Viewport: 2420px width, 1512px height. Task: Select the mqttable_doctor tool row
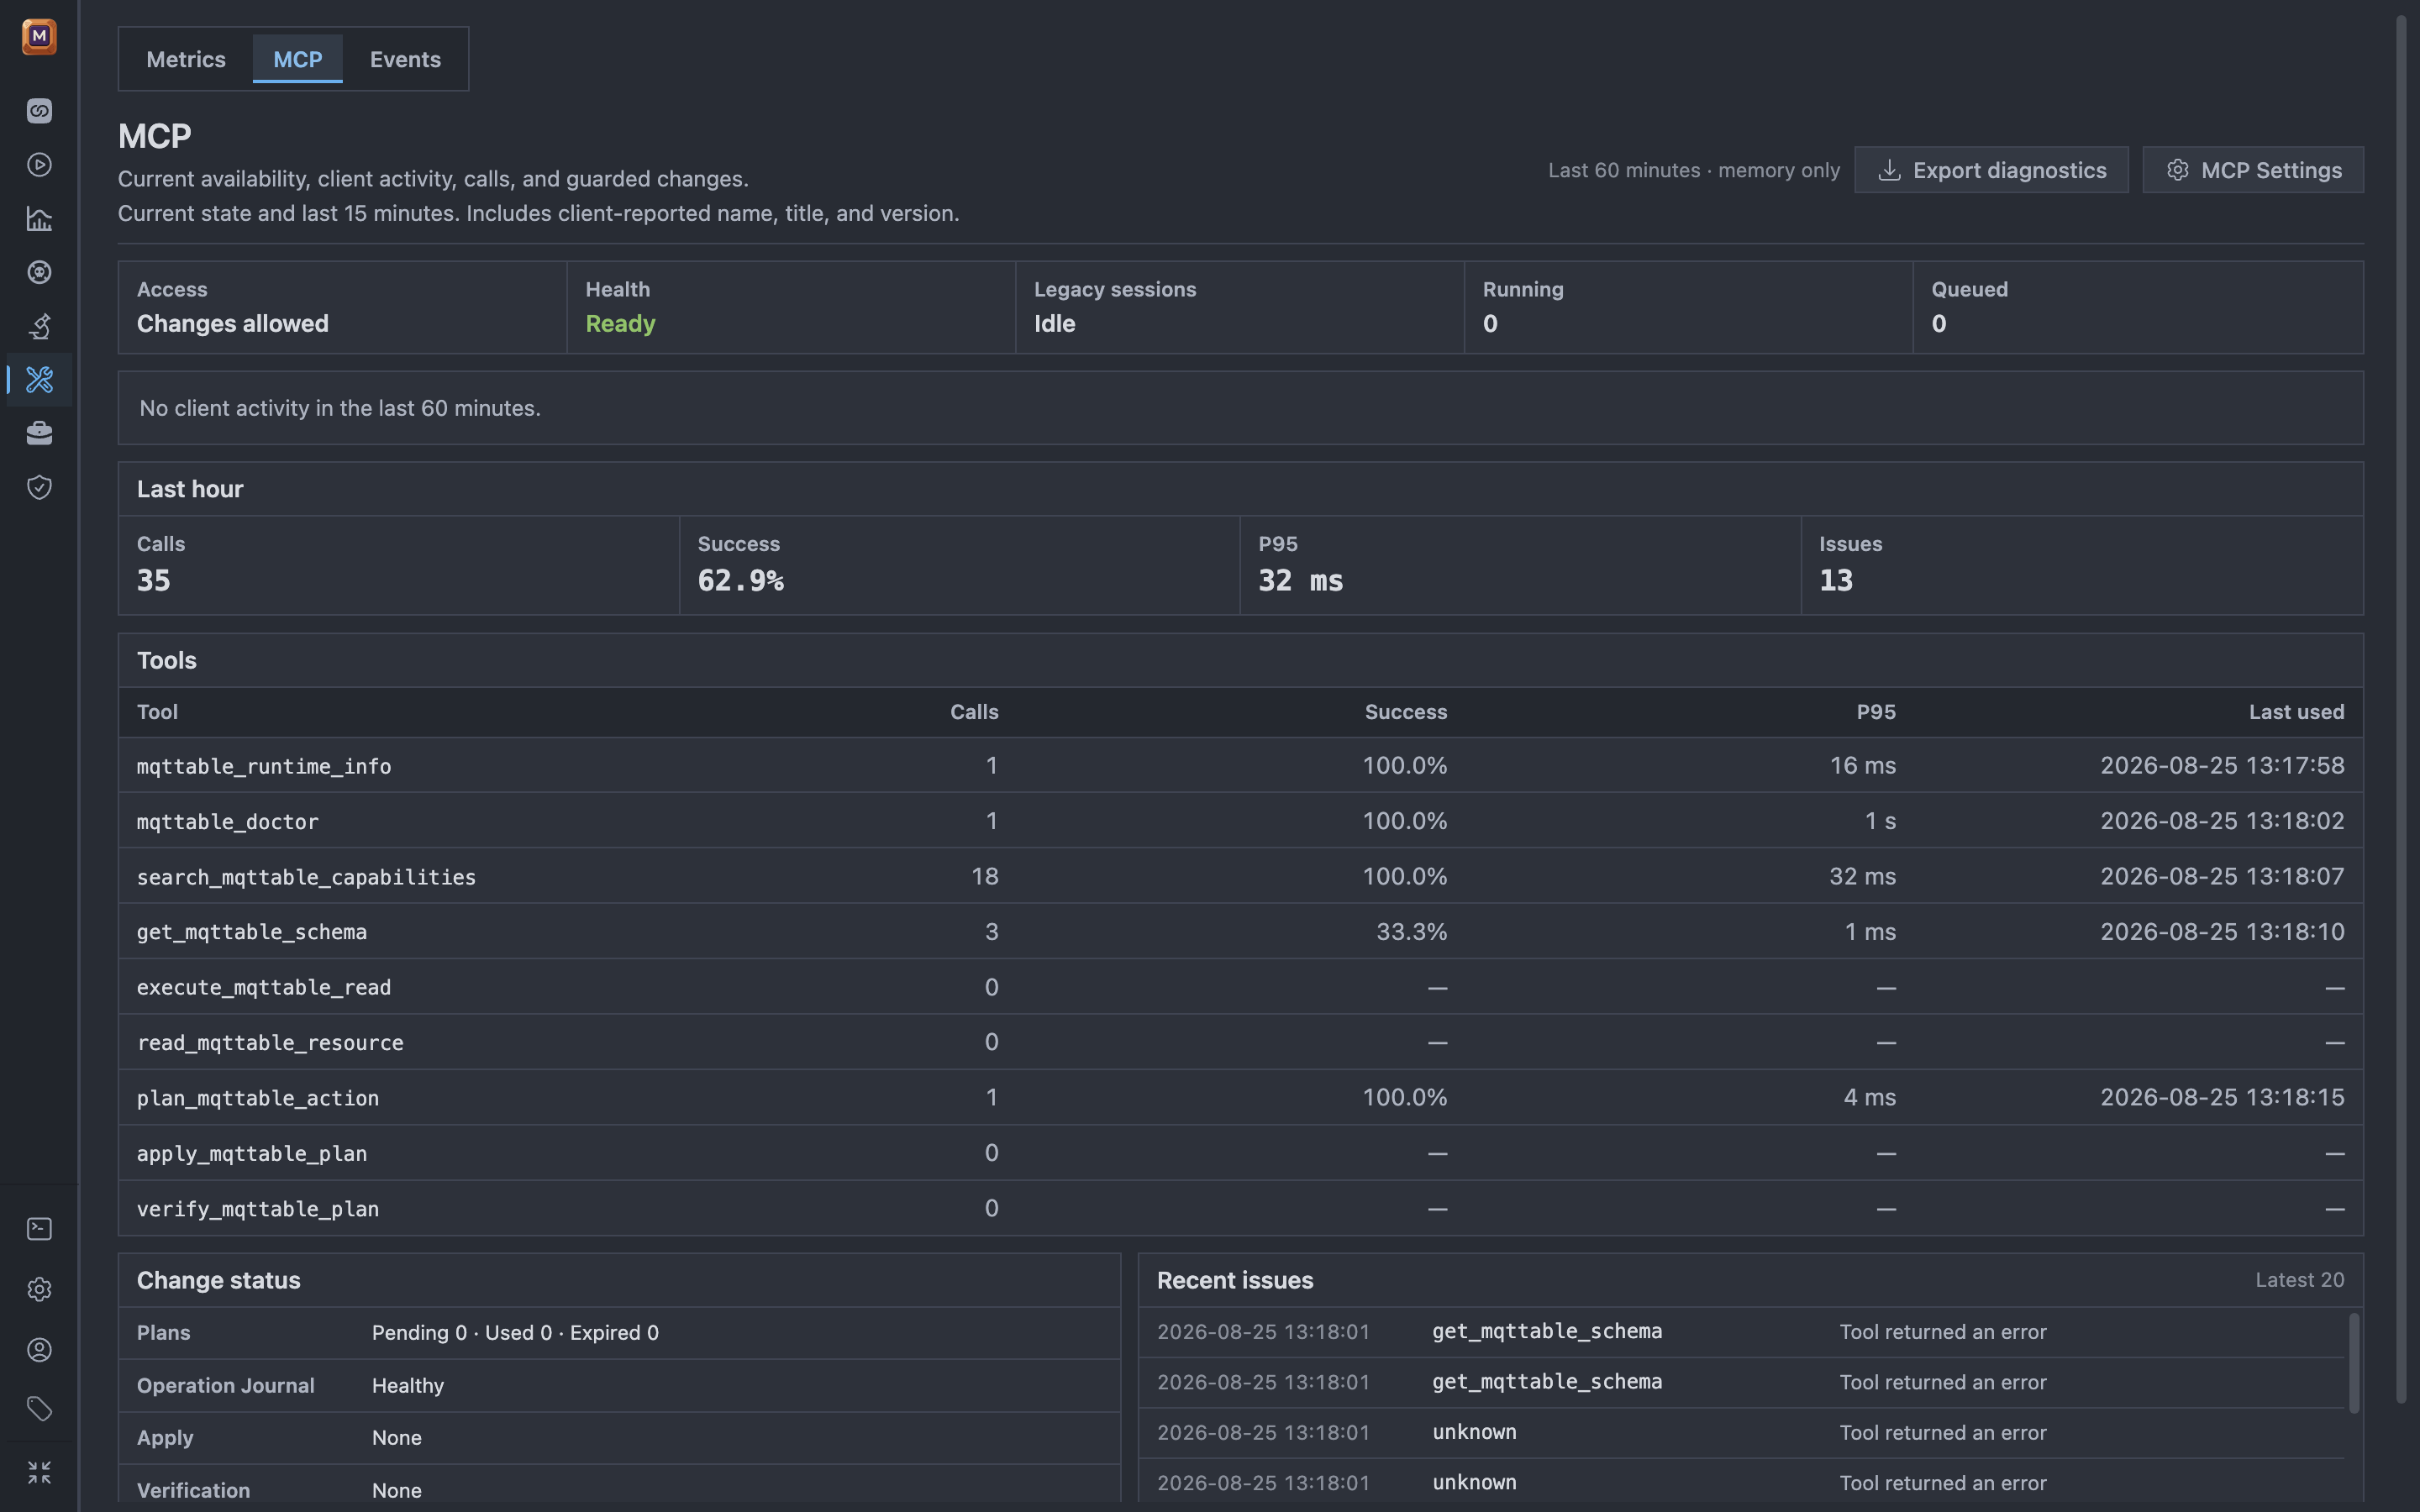click(x=1240, y=821)
